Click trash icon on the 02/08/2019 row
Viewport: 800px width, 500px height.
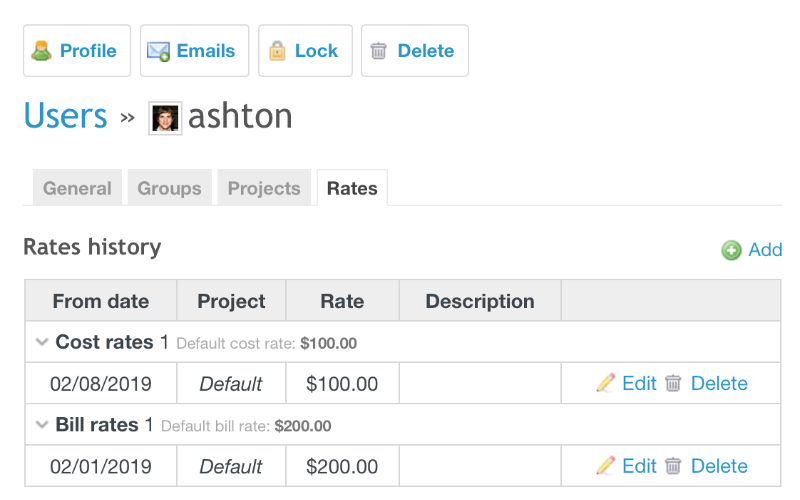673,383
